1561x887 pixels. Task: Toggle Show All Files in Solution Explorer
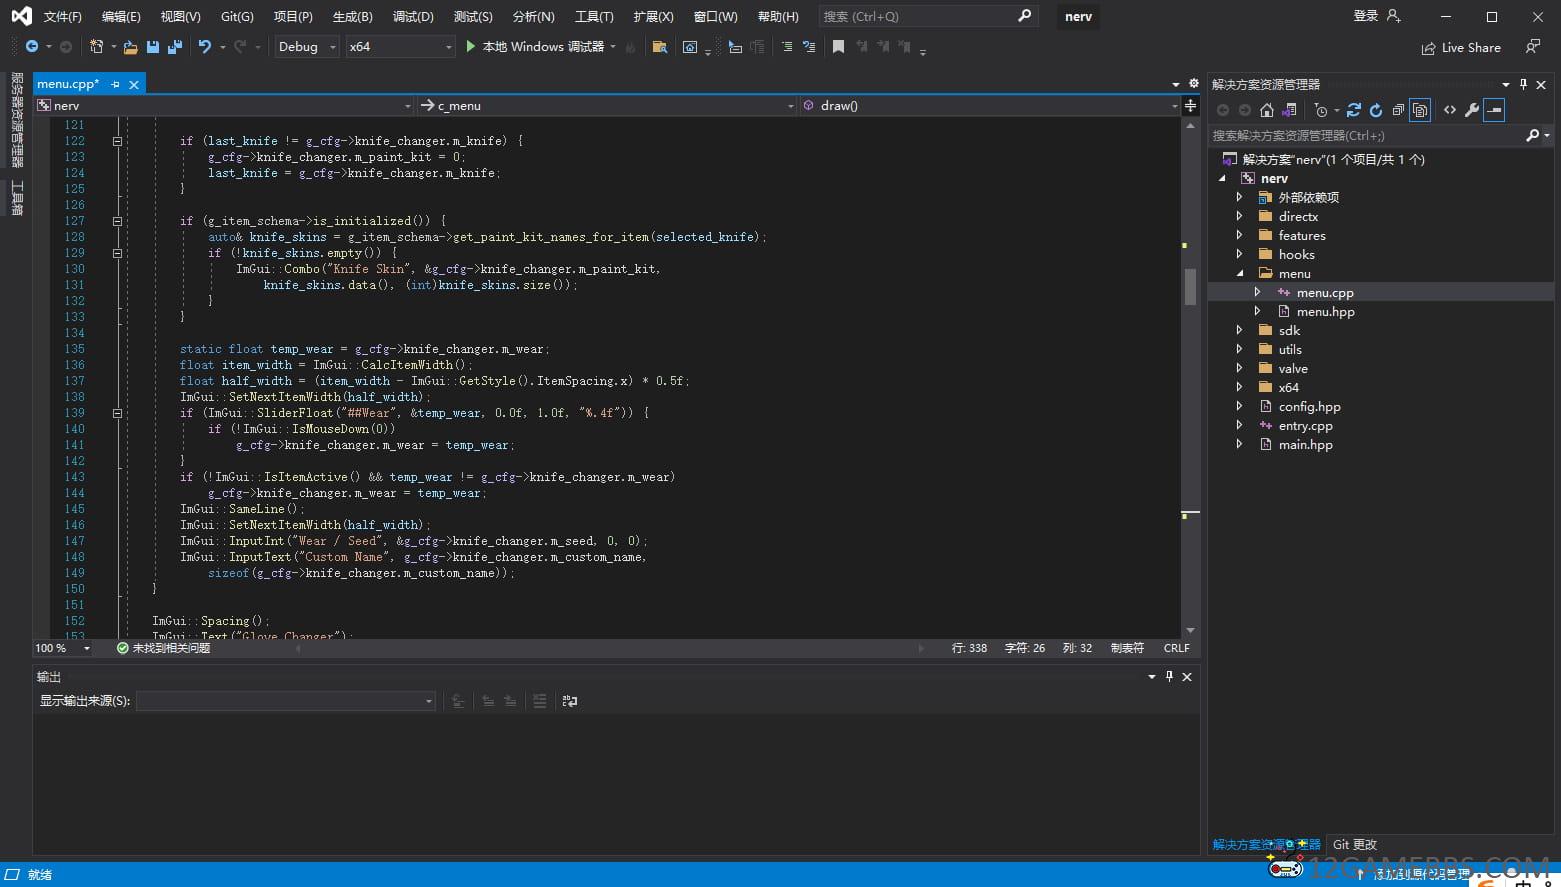point(1420,110)
